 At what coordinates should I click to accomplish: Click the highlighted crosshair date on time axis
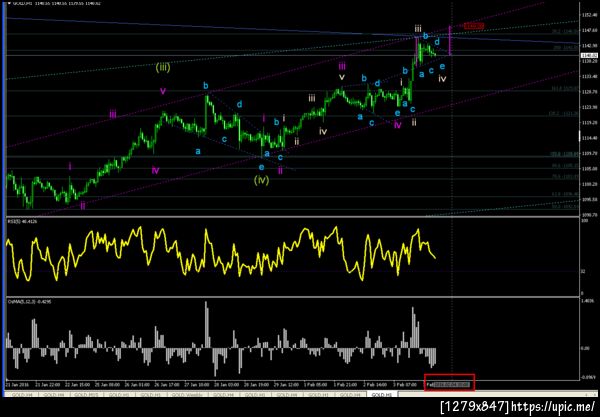pyautogui.click(x=451, y=384)
